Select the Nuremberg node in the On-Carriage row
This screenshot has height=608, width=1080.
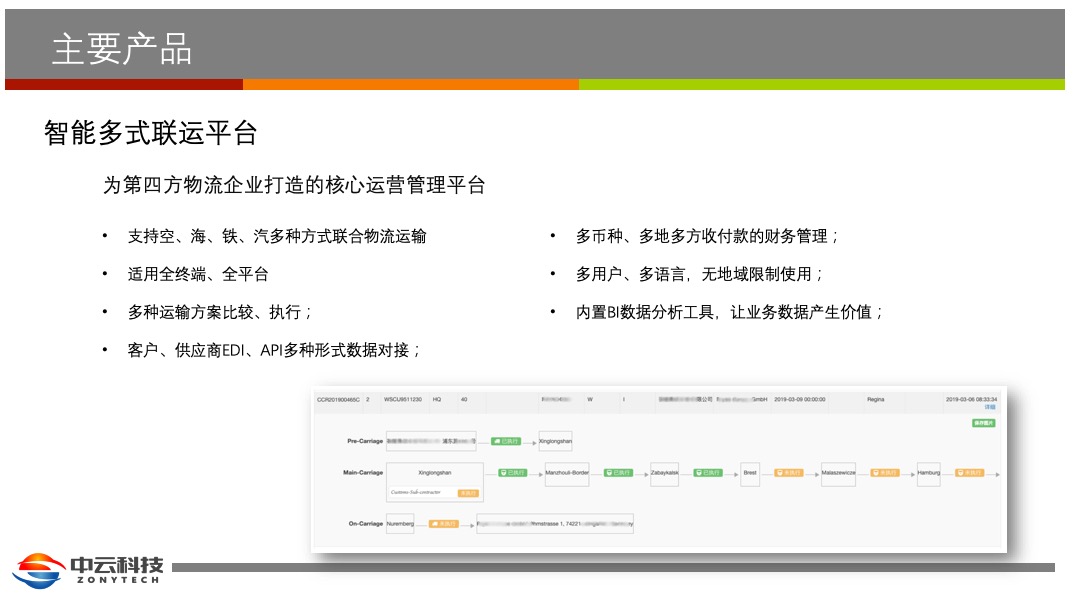(399, 524)
